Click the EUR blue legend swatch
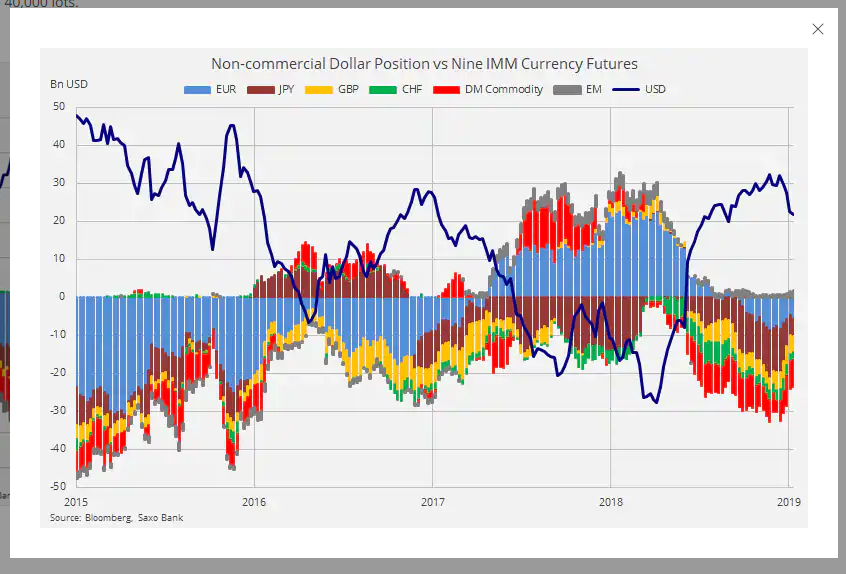Screen dimensions: 846x574 [x=197, y=90]
